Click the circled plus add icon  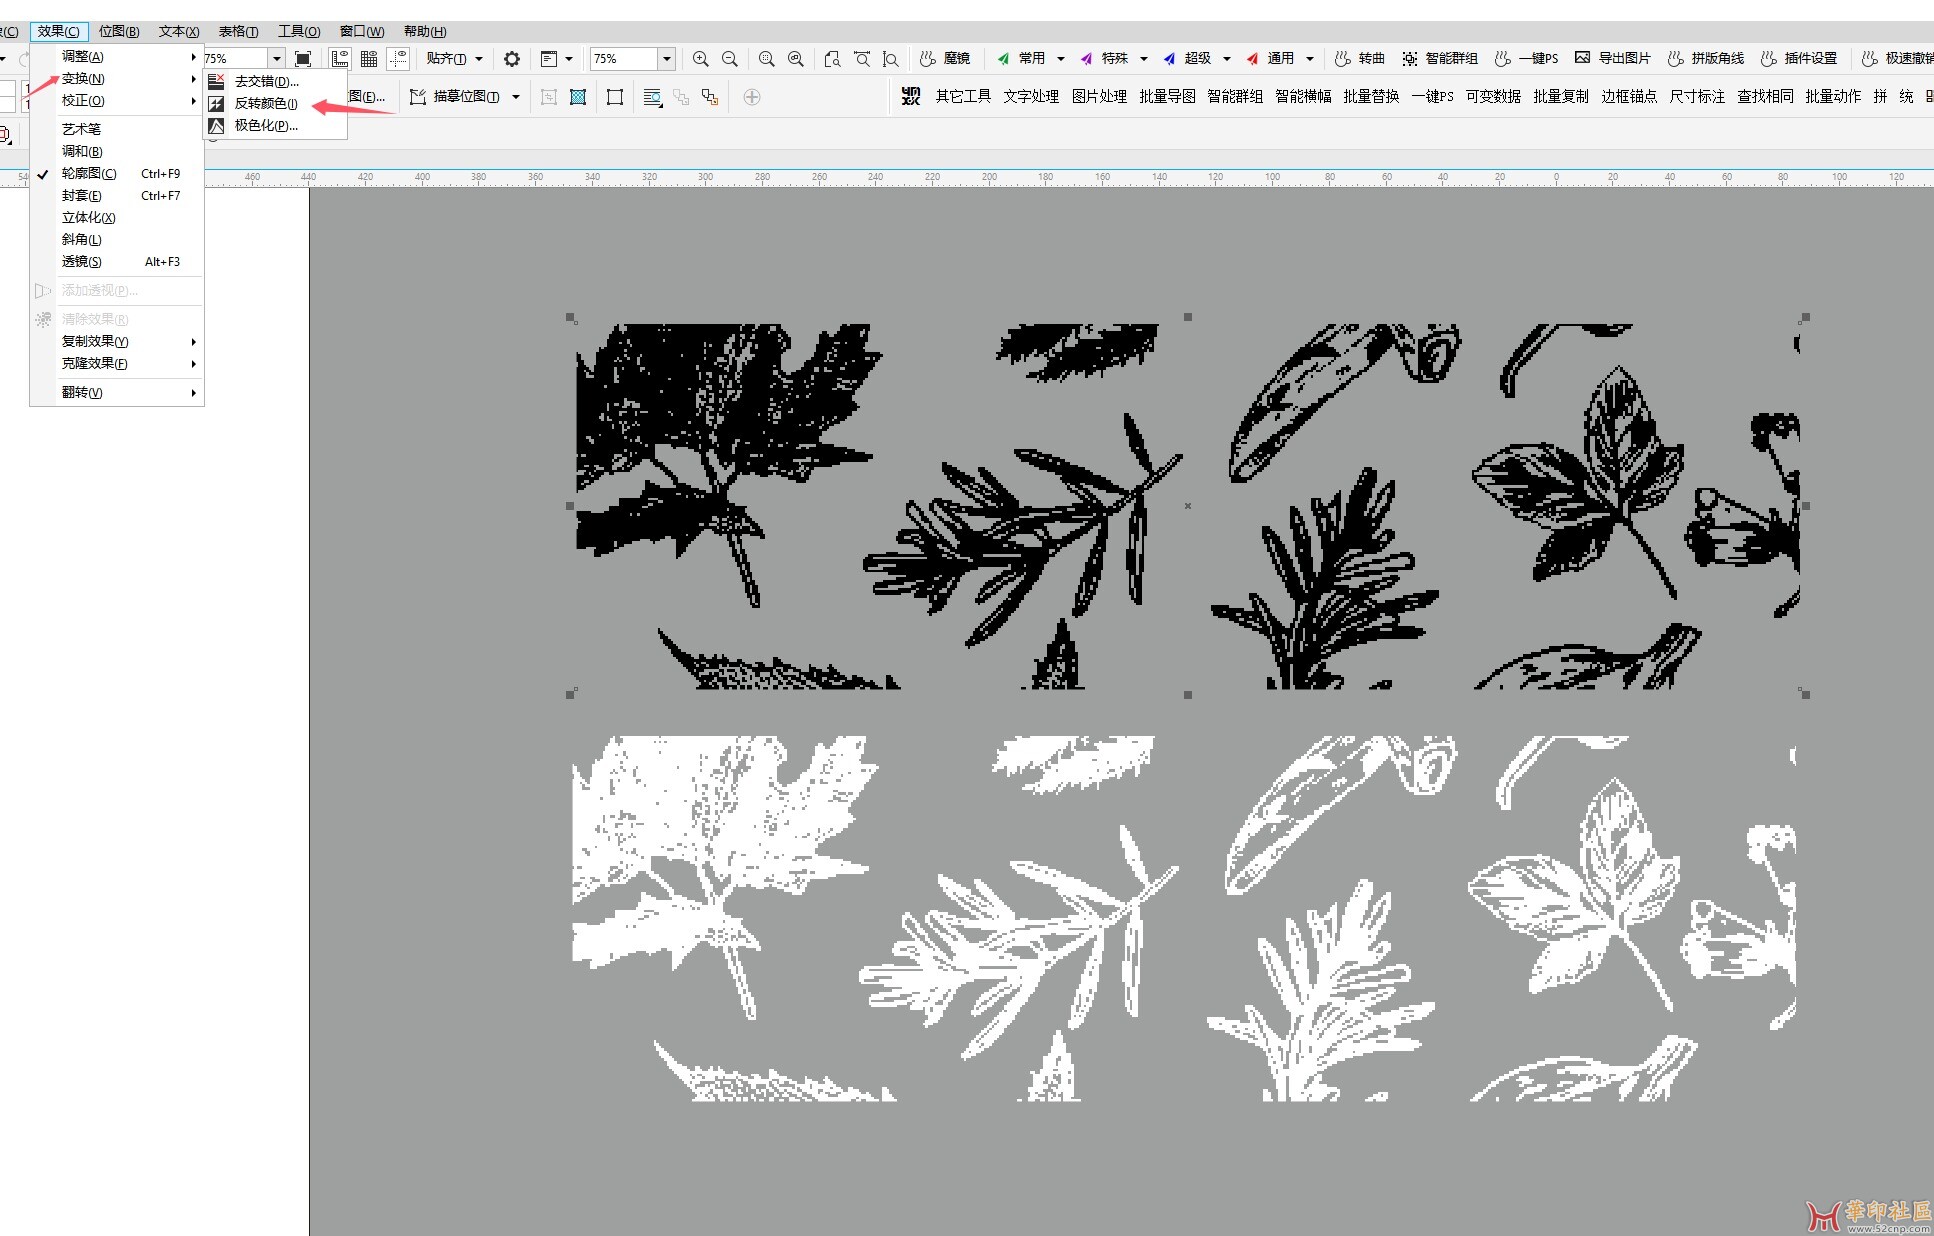click(x=752, y=97)
